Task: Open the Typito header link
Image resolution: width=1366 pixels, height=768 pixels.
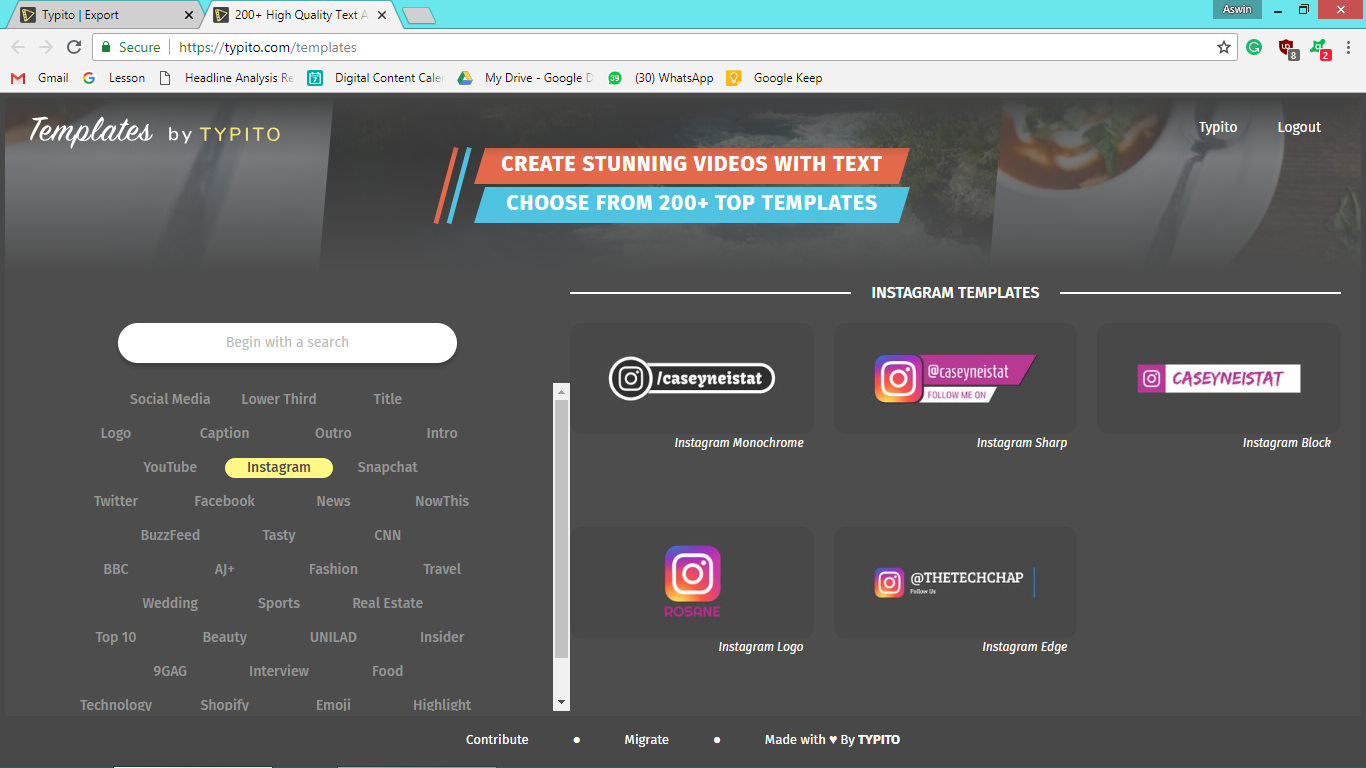Action: (x=1218, y=127)
